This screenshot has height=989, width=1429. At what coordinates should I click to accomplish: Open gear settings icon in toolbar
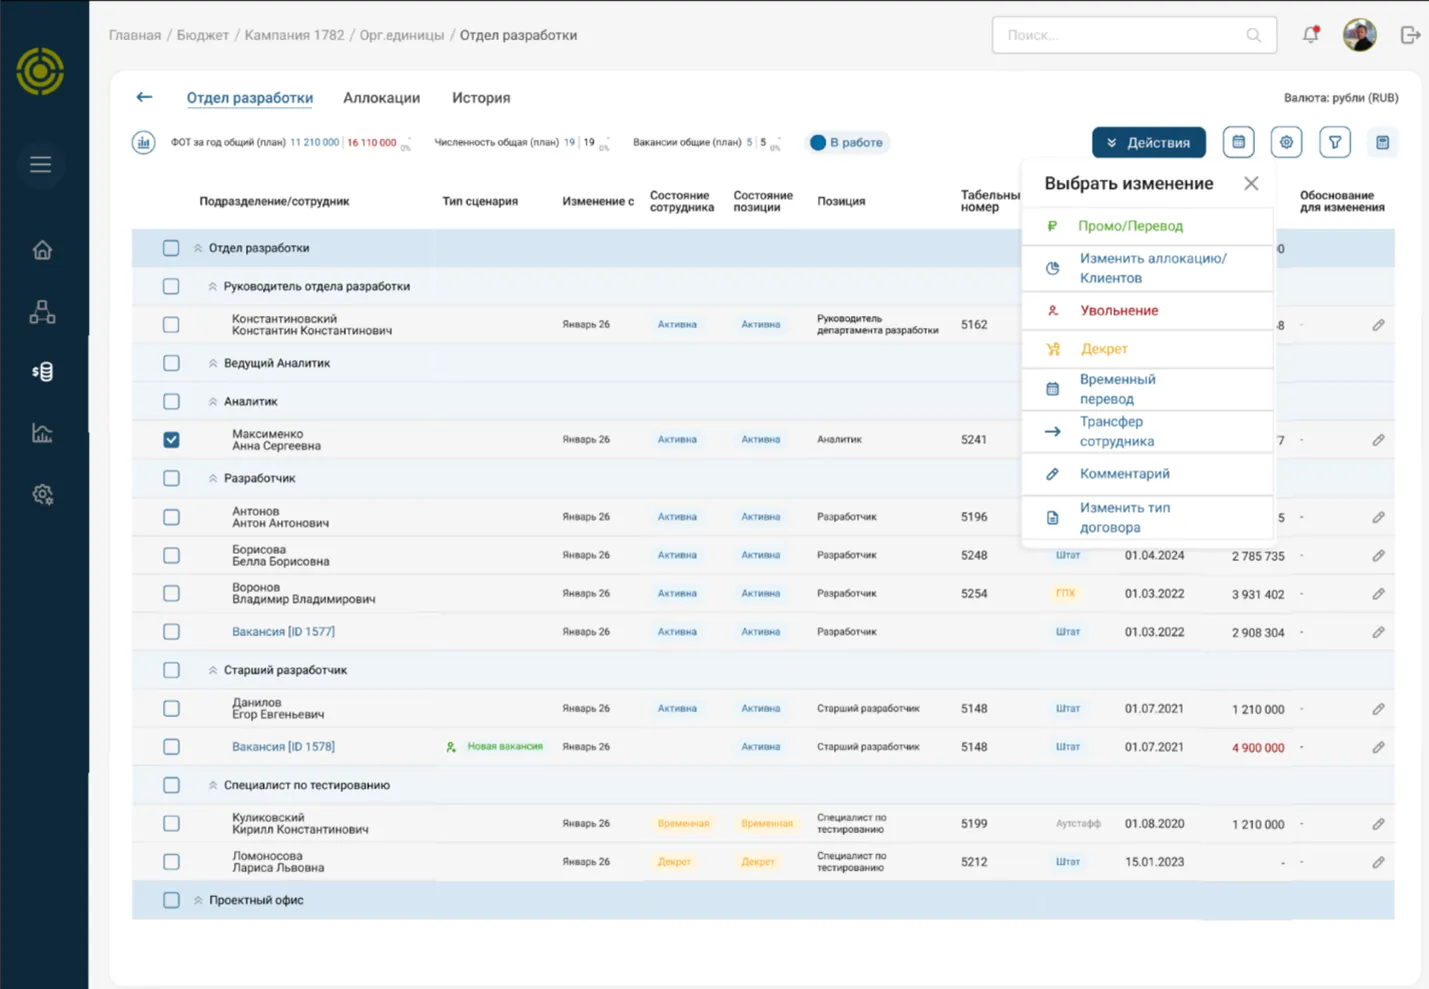coord(1286,143)
